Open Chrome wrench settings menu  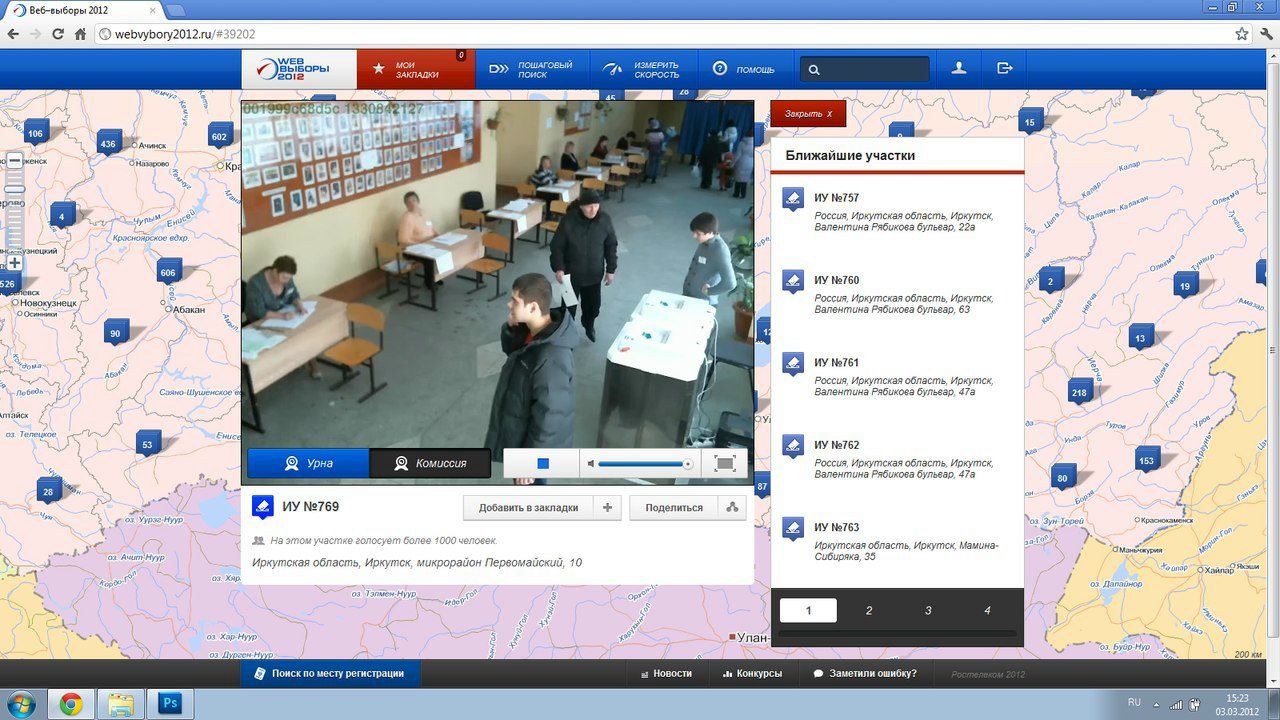1264,33
